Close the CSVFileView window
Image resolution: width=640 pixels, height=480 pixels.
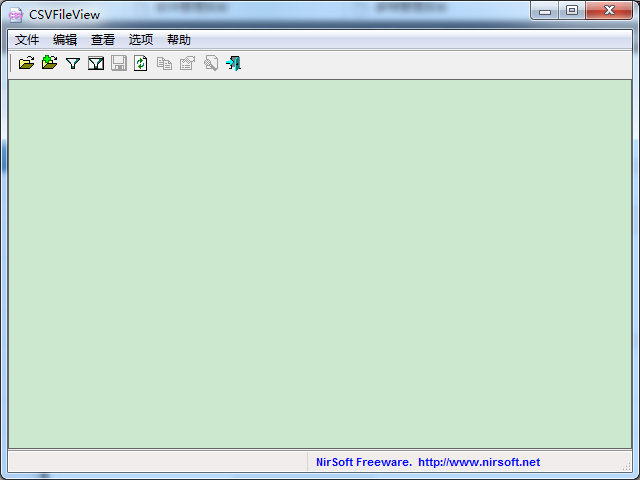point(609,11)
